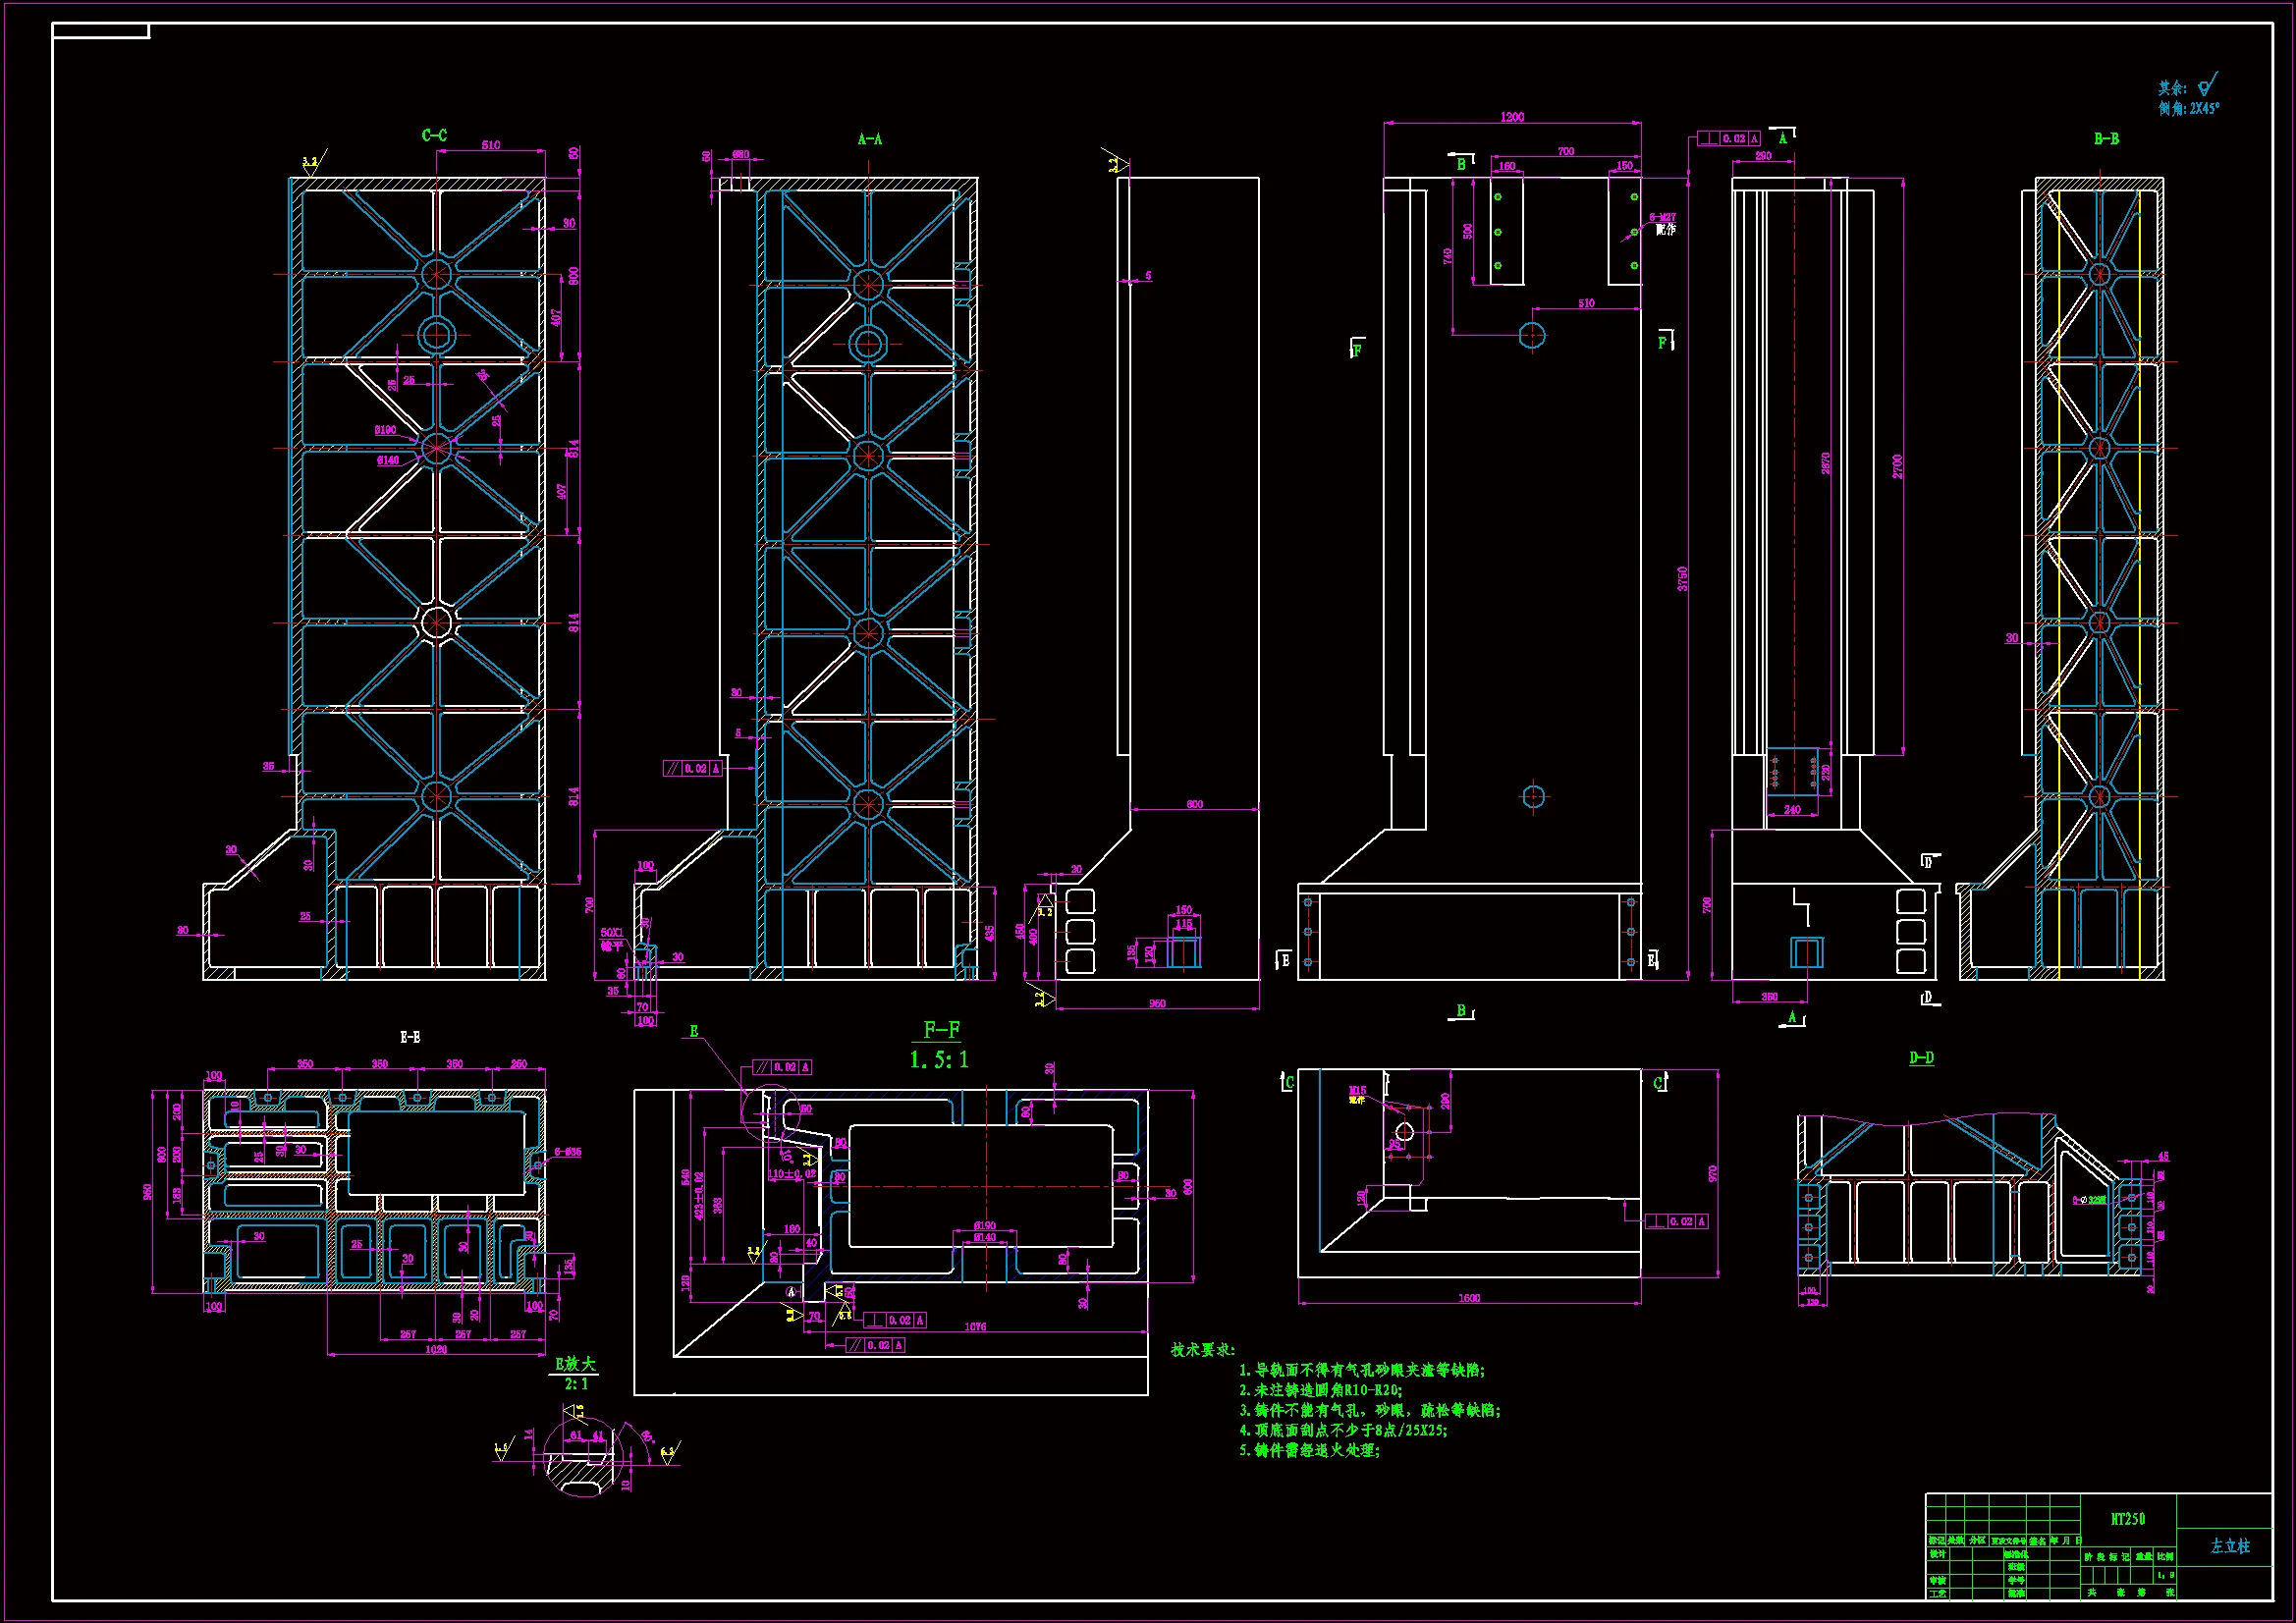Click technical requirement line 5 about annealing

(x=1310, y=1450)
